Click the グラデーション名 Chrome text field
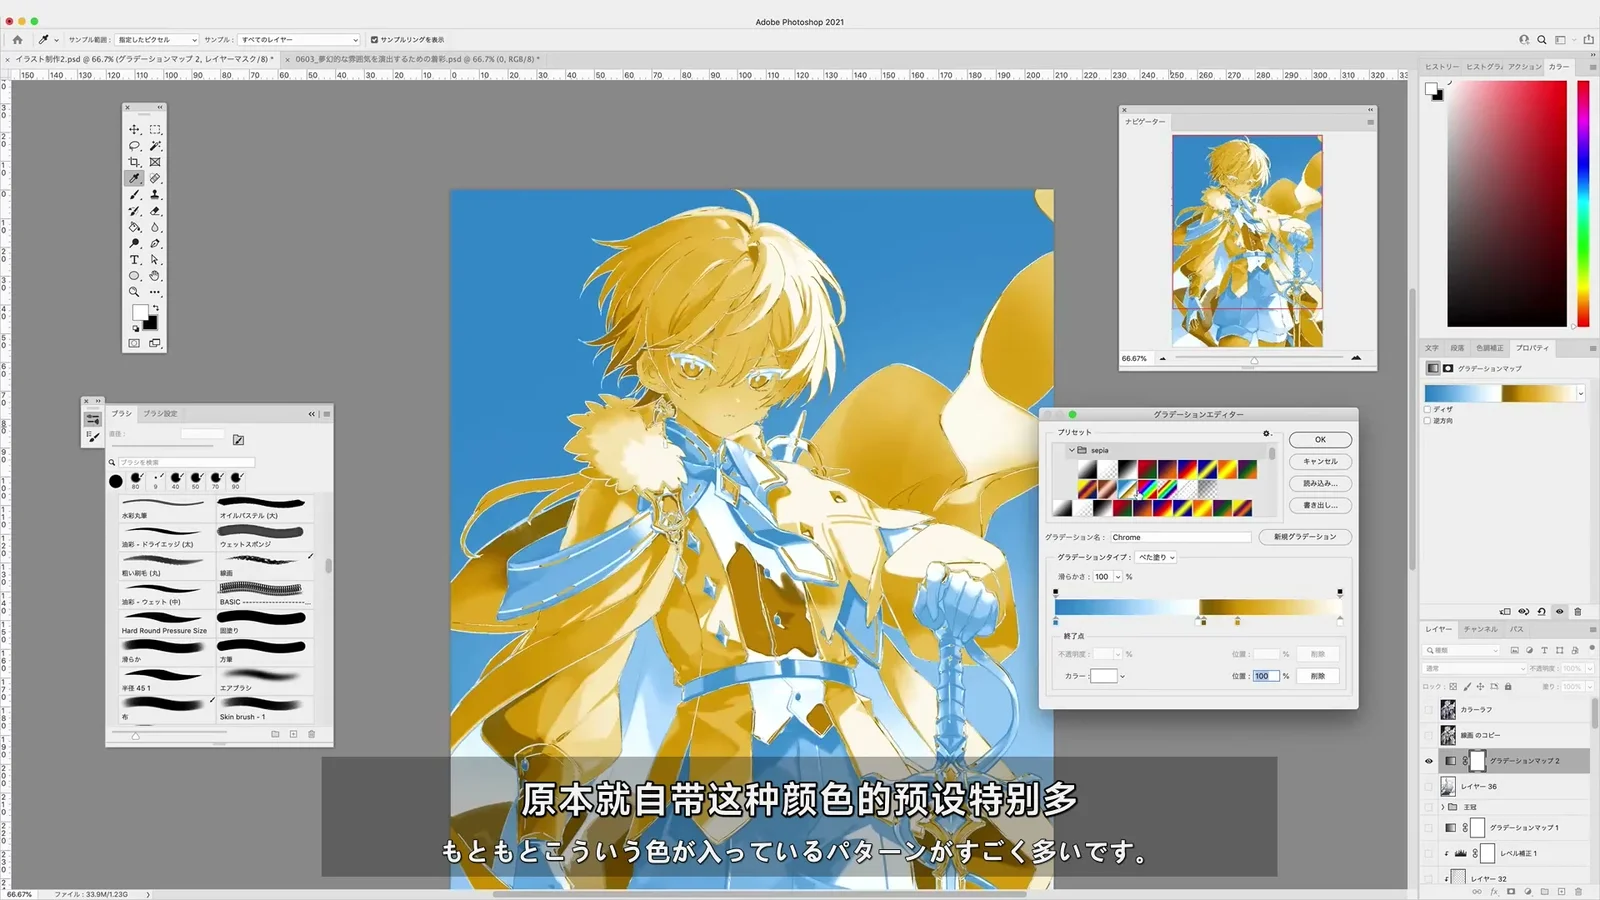Viewport: 1600px width, 900px height. point(1180,538)
